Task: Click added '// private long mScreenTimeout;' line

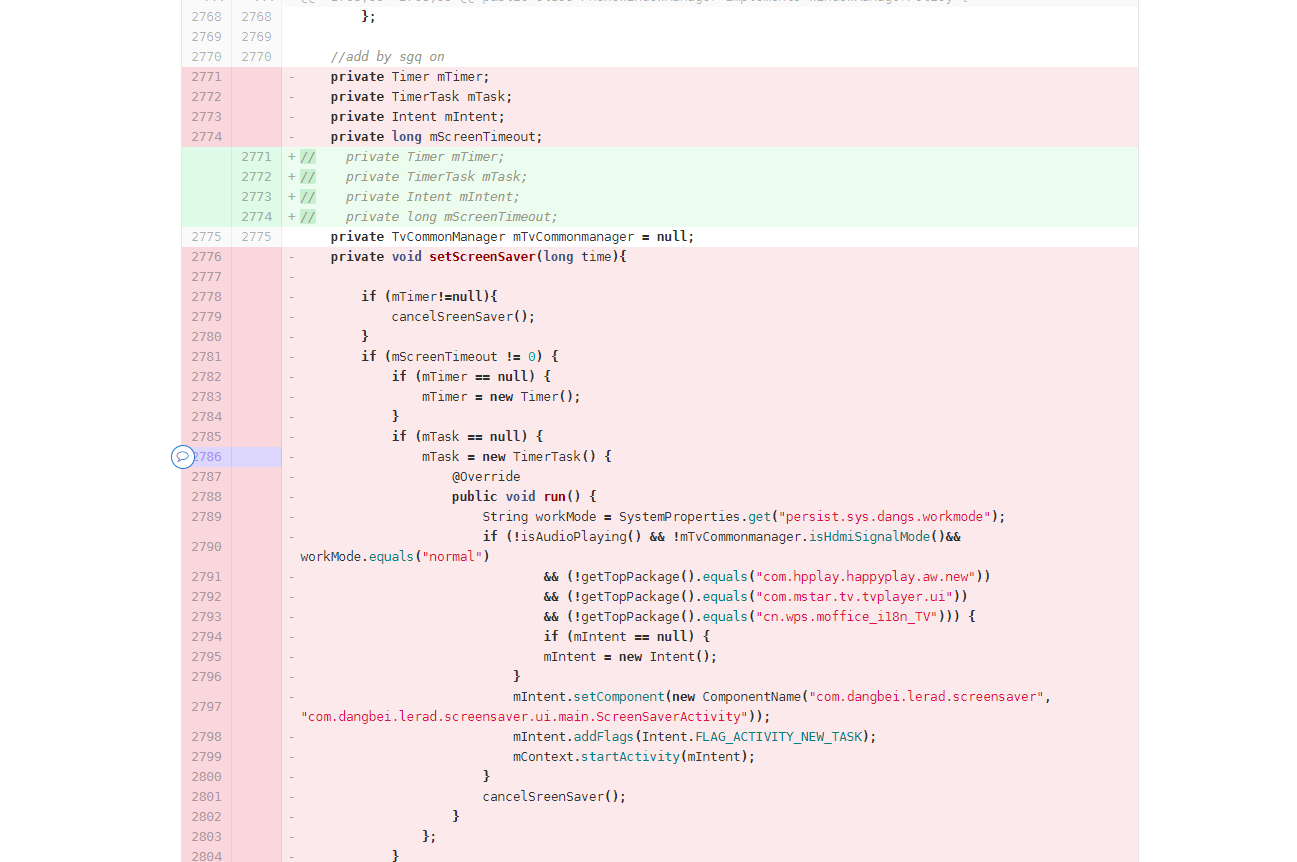Action: coord(429,217)
